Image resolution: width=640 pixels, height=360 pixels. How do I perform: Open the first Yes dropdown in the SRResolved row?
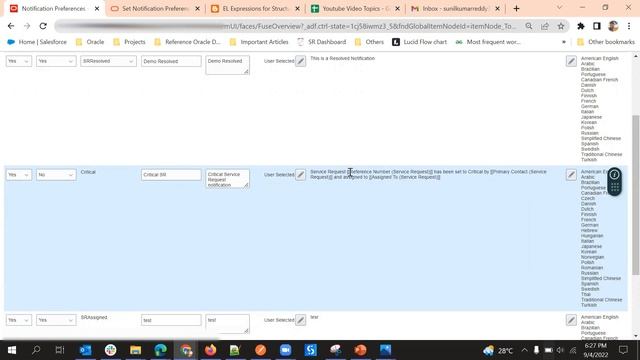[19, 61]
